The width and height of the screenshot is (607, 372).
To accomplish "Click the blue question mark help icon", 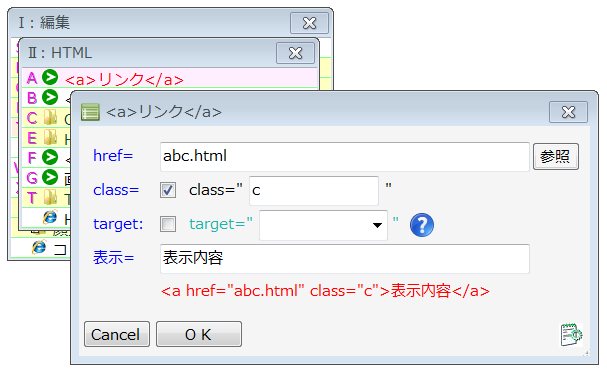I will [x=422, y=225].
